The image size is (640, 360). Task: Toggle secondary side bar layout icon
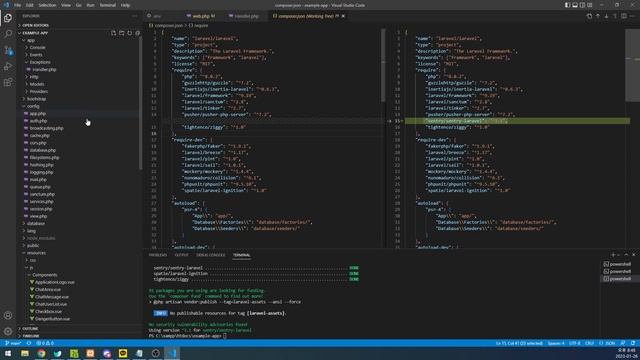[582, 5]
